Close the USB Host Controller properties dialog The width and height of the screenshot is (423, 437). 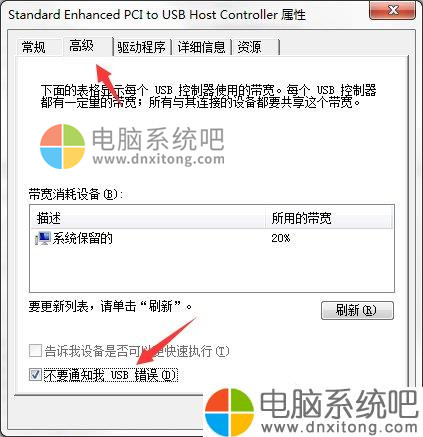392,10
